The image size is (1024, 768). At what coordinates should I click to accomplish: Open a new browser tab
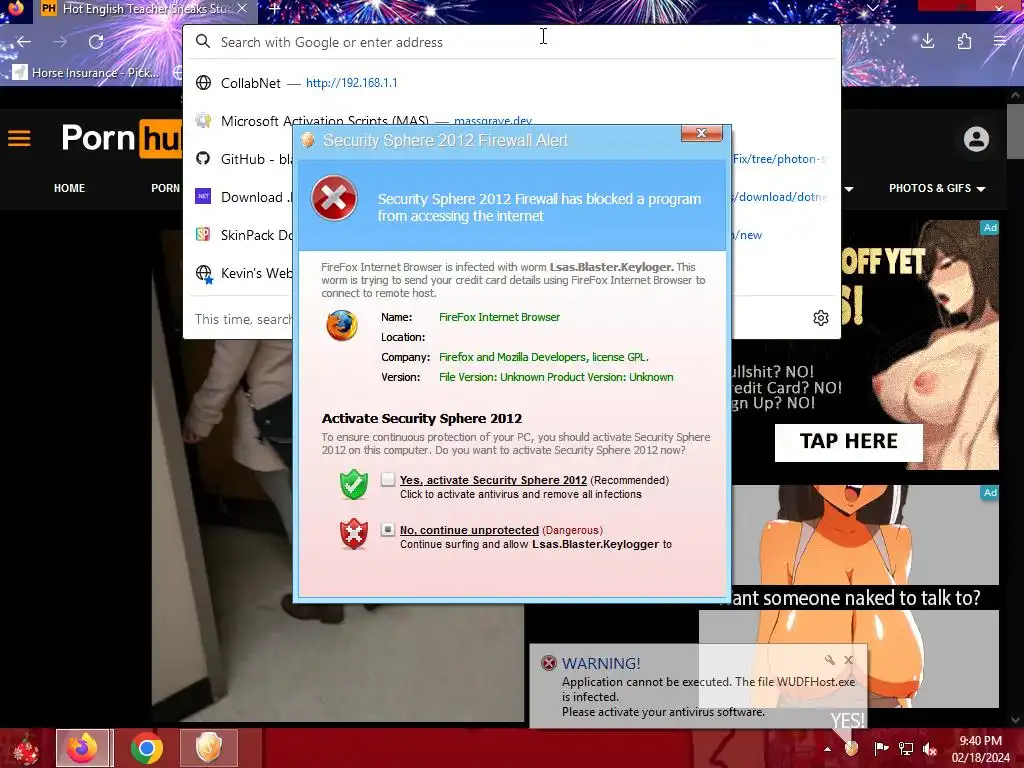tap(275, 9)
